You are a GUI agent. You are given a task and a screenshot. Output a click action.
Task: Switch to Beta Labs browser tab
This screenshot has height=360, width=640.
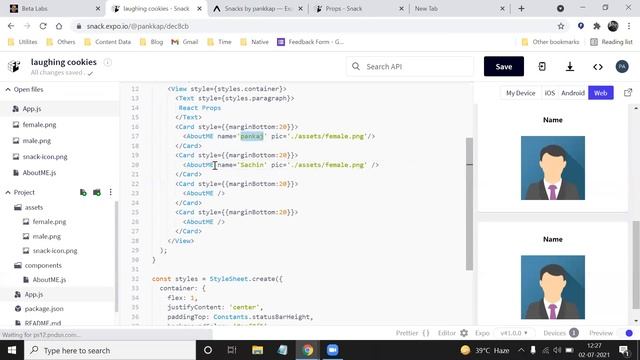(53, 9)
